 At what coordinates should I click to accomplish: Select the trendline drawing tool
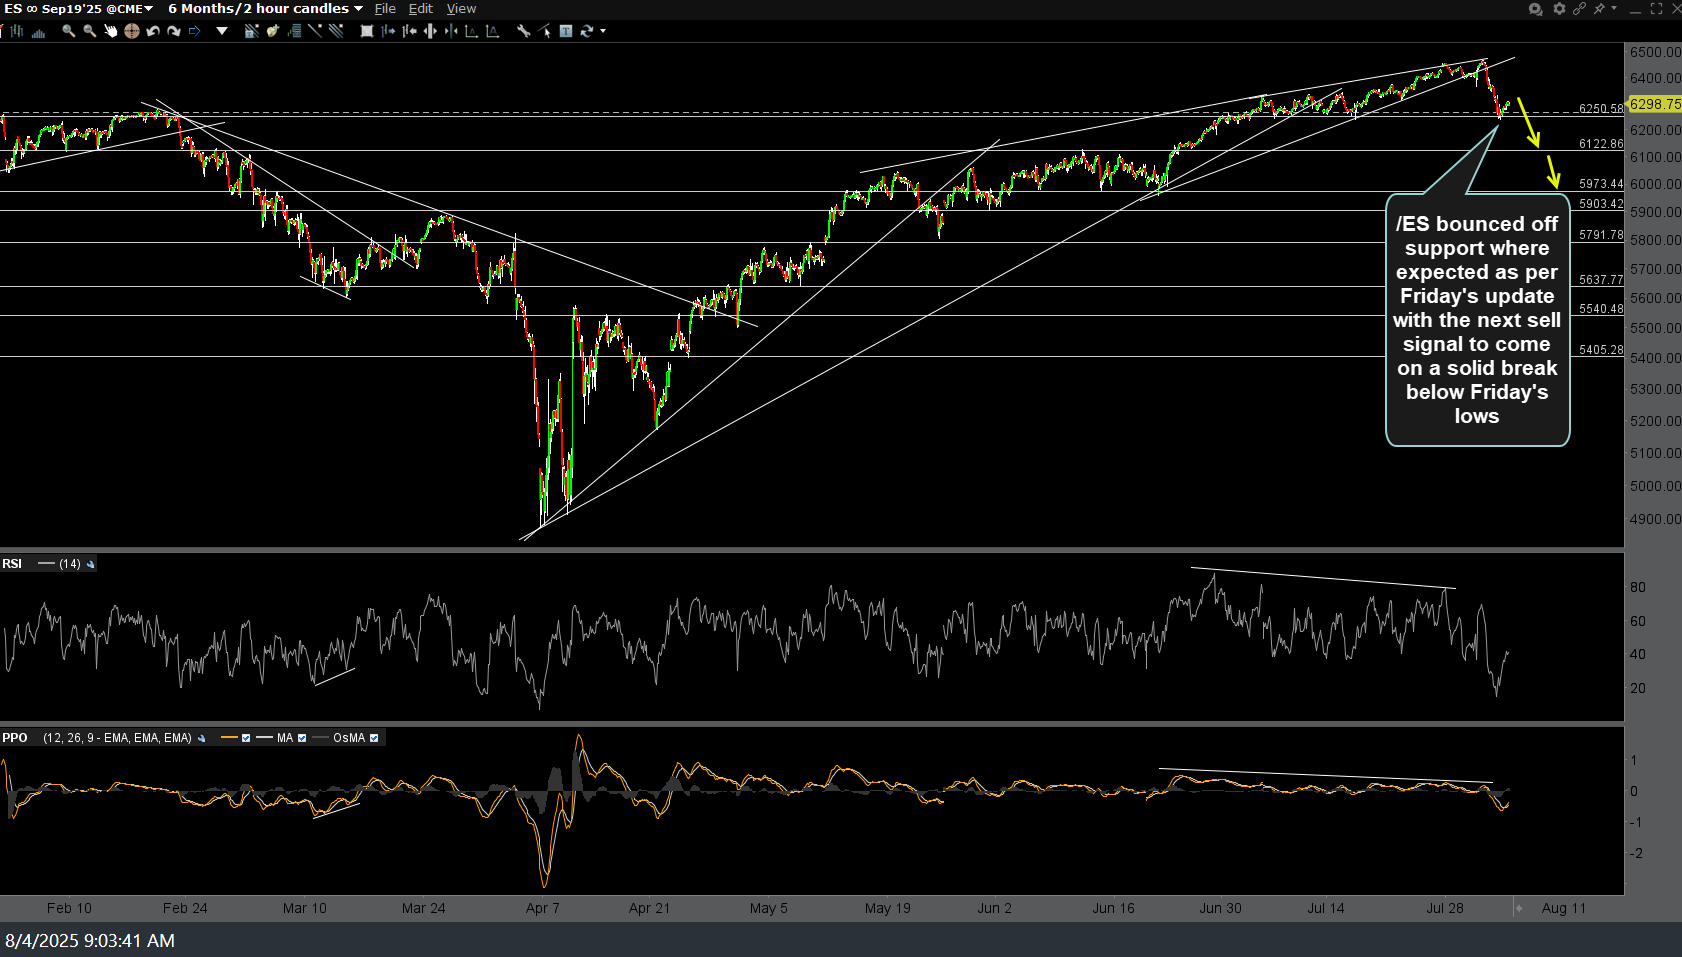click(315, 31)
